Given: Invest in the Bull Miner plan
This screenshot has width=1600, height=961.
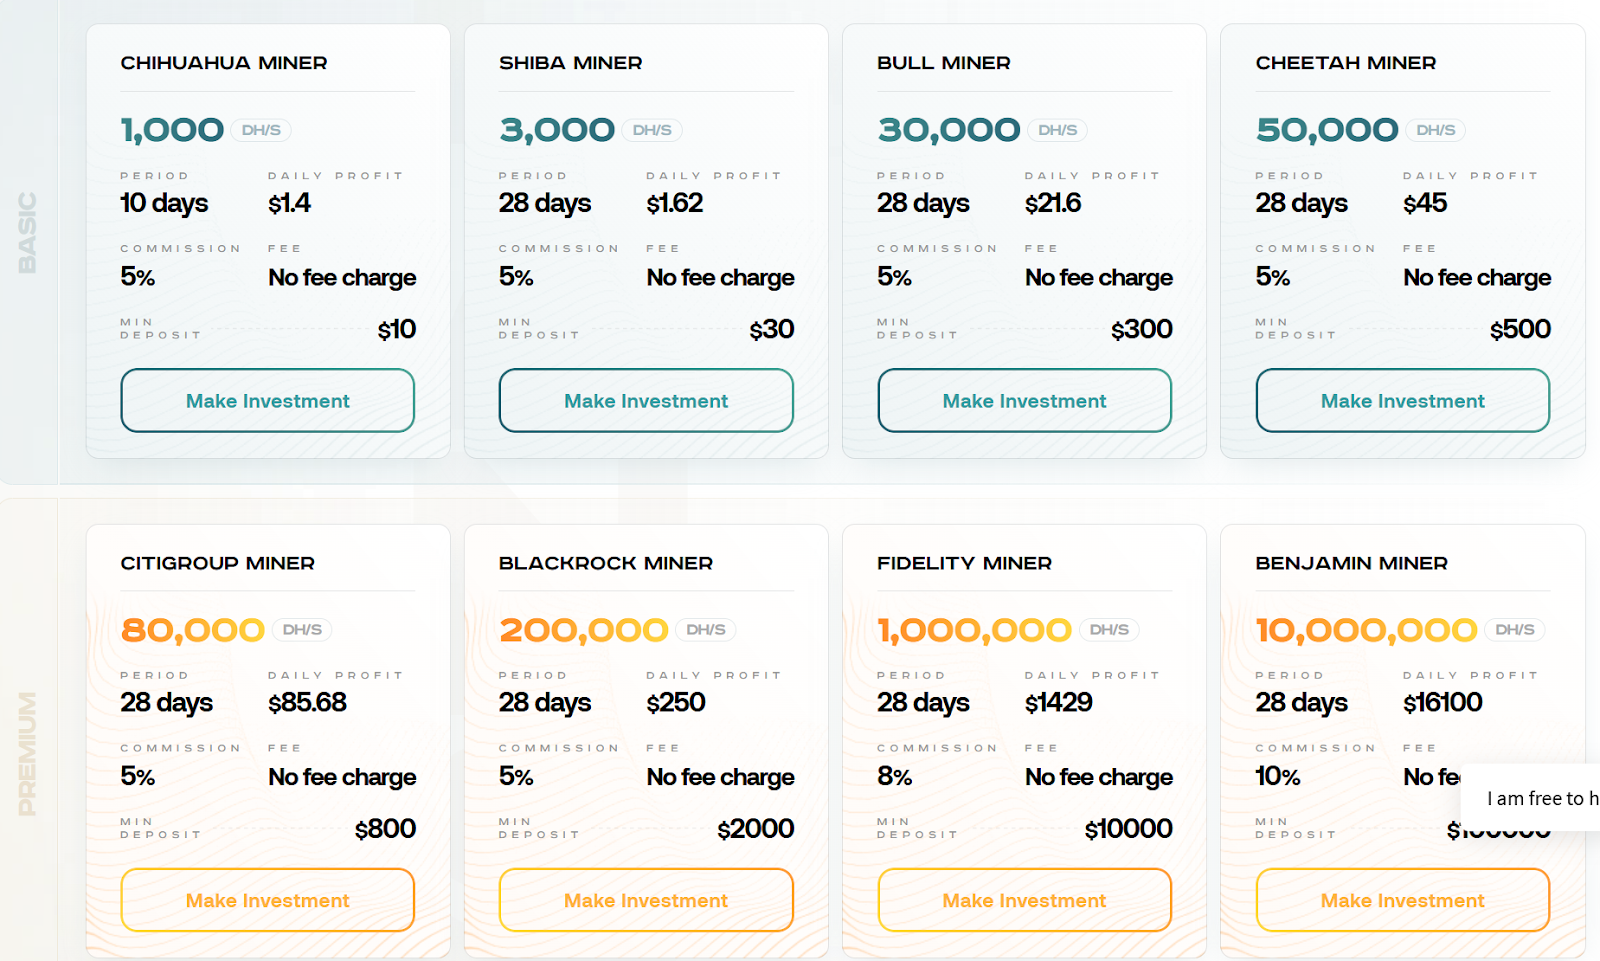Looking at the screenshot, I should point(1024,401).
